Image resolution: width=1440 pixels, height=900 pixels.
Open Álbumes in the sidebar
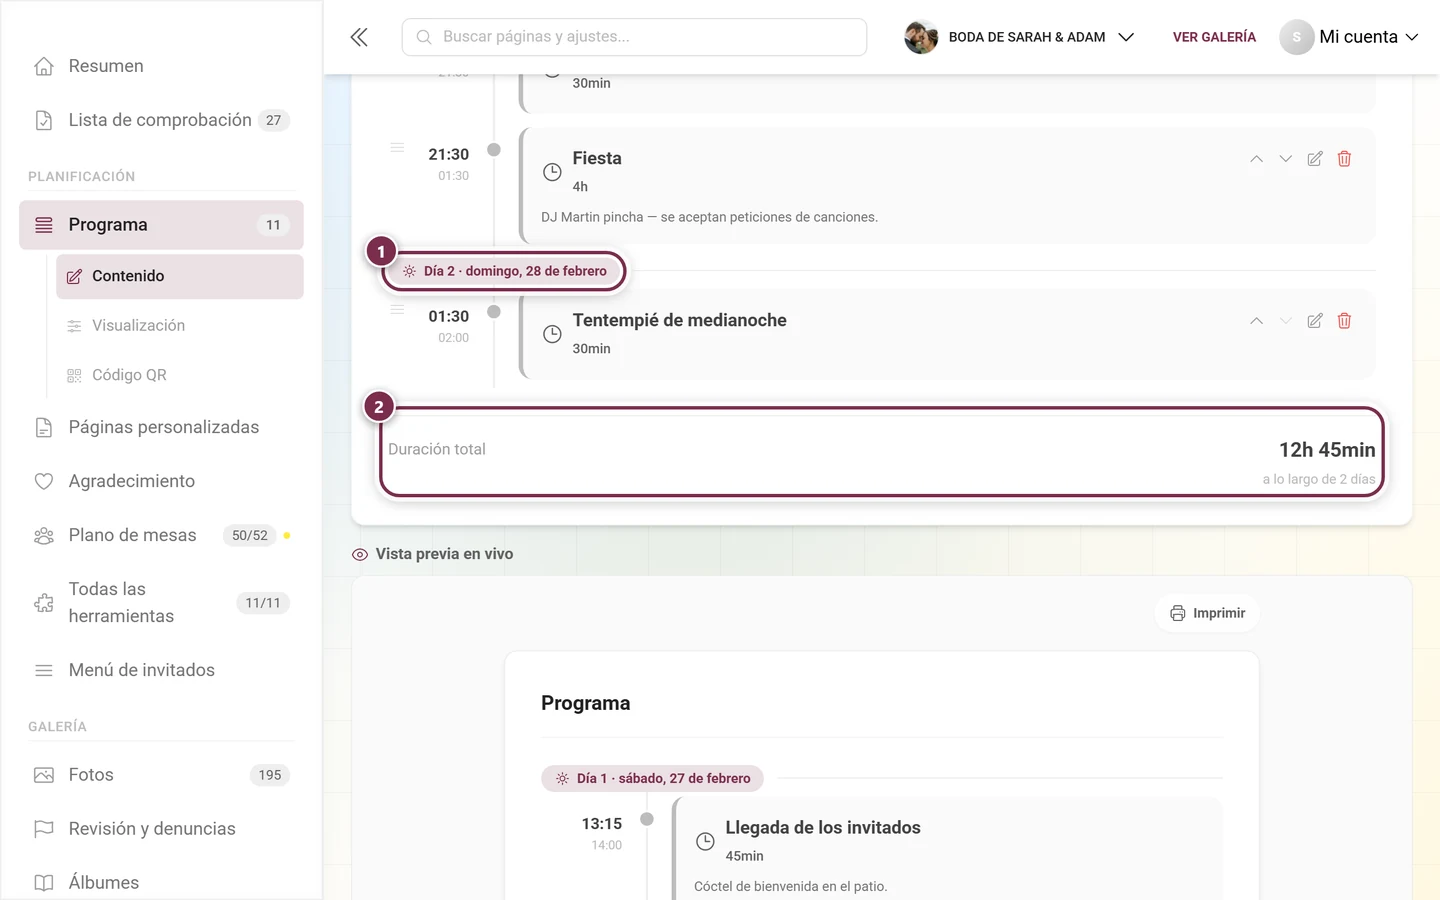161,883
